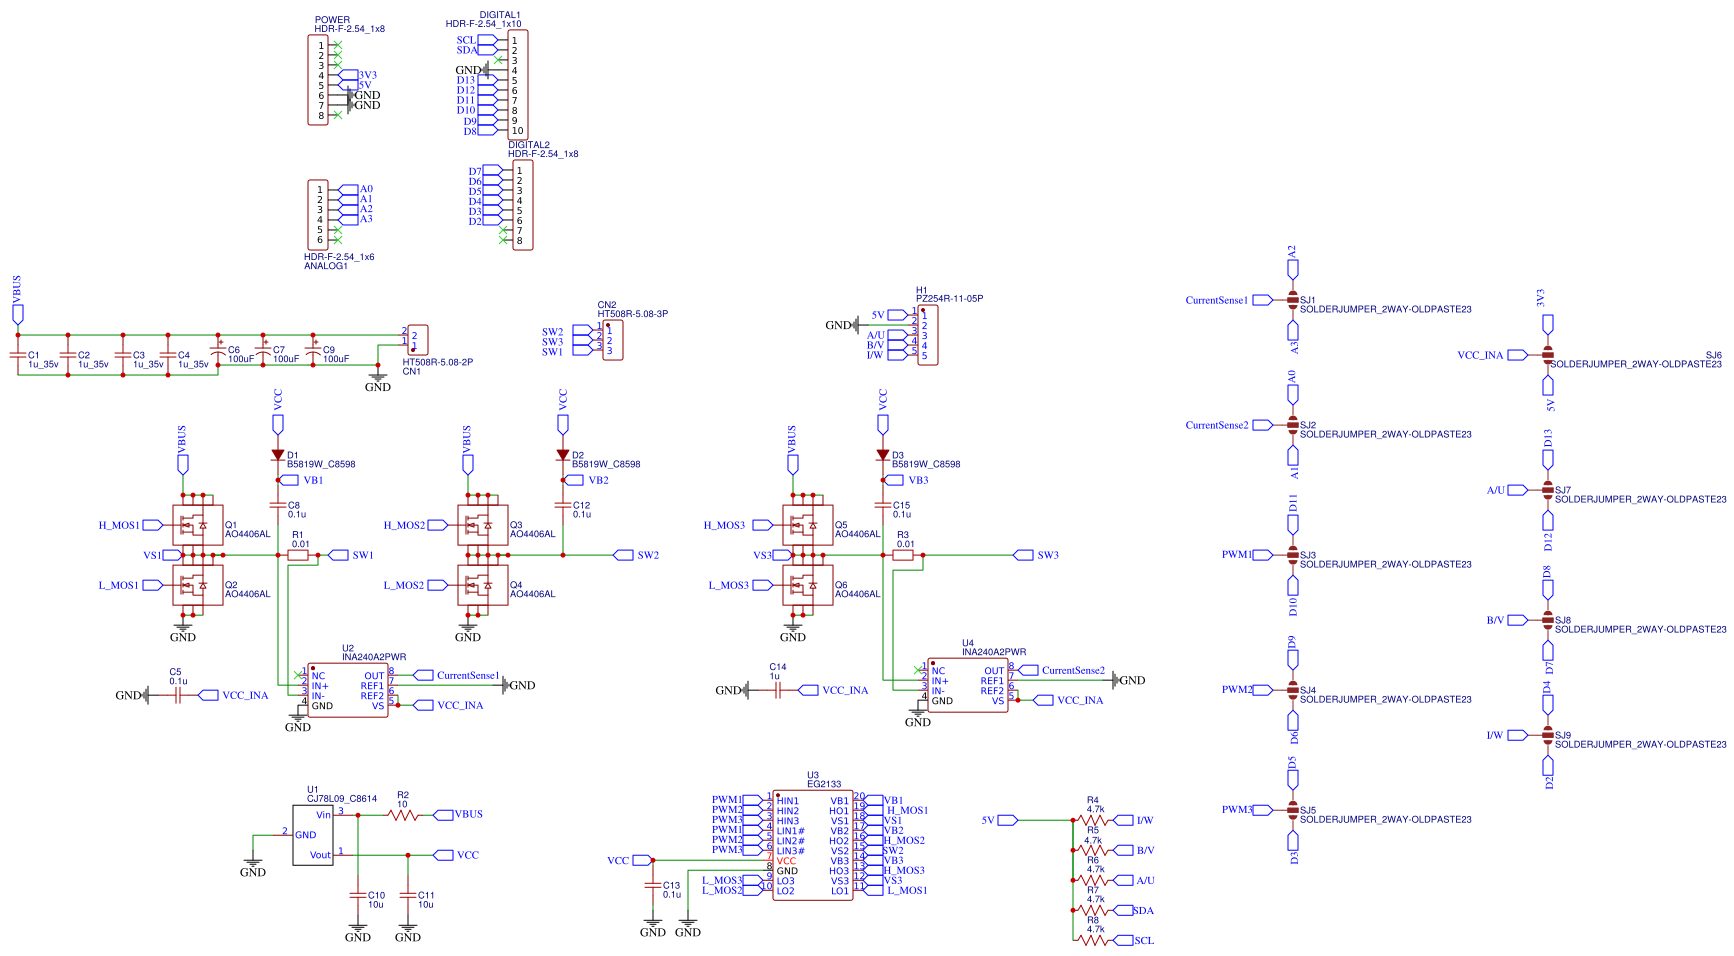Click the DIGITAL2 1x8 header body

point(523,205)
